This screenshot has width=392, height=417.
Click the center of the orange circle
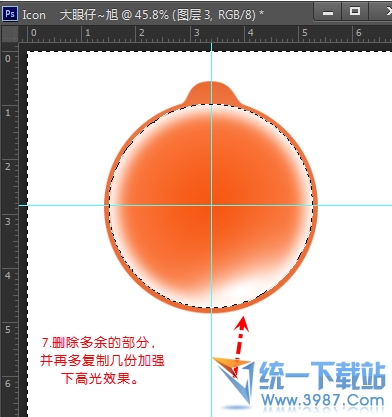211,205
